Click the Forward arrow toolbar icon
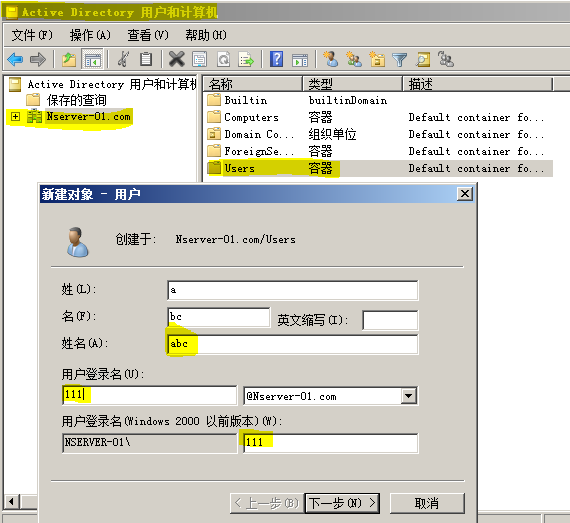The image size is (570, 523). 38,59
